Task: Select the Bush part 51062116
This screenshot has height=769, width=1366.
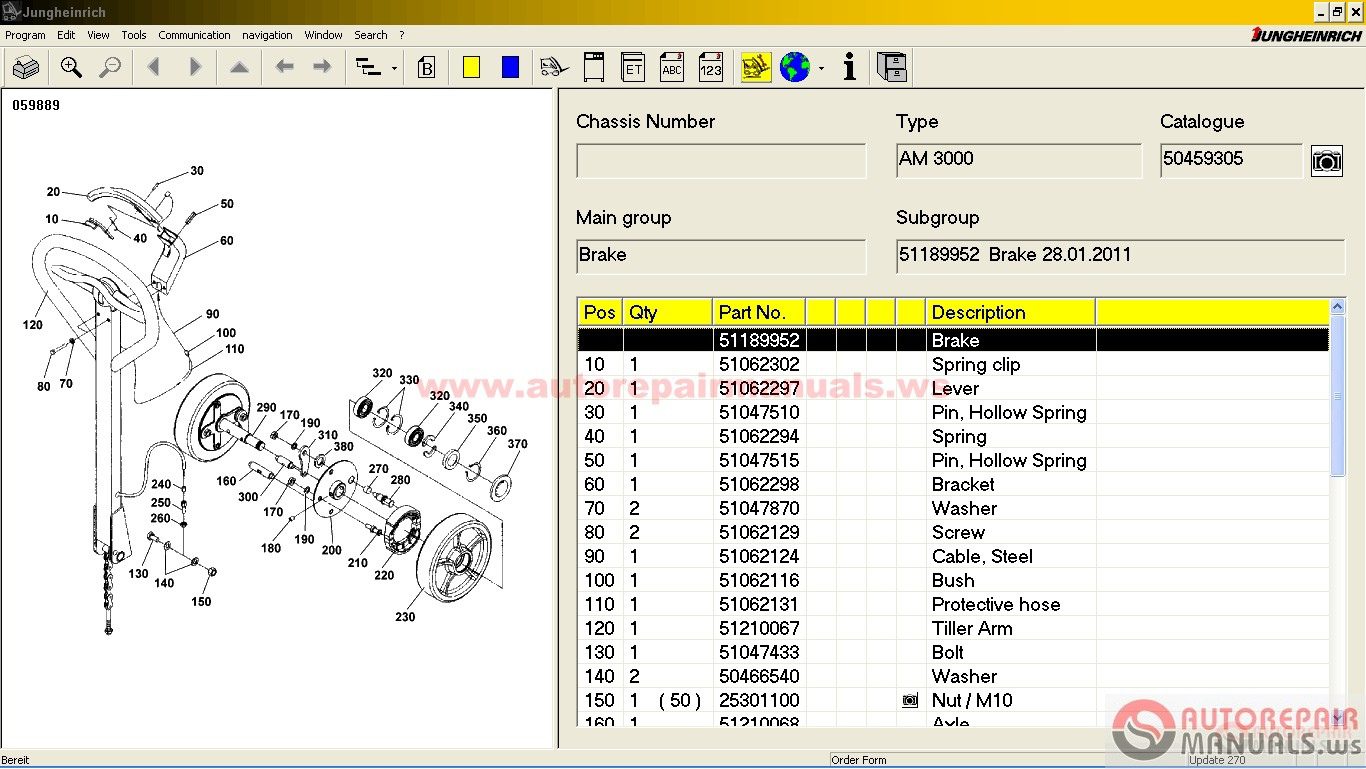Action: (x=759, y=580)
